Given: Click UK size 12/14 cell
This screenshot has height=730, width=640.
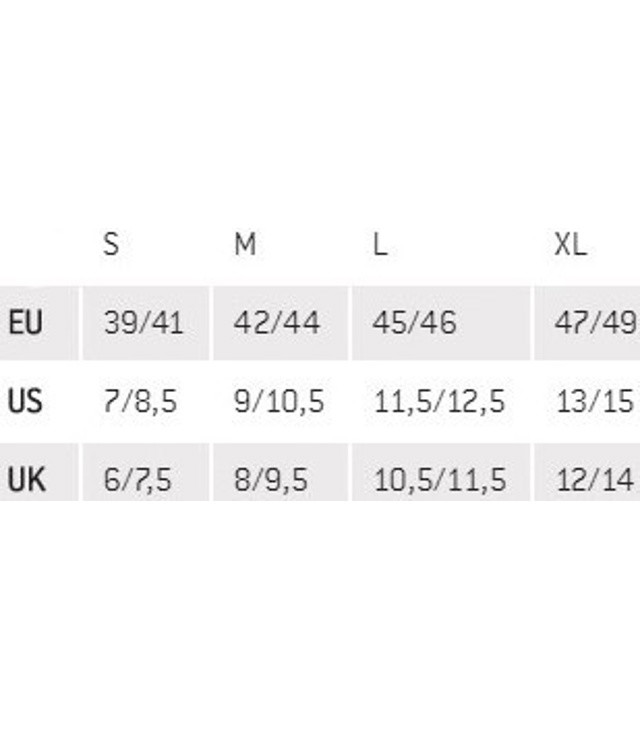Looking at the screenshot, I should pos(587,473).
